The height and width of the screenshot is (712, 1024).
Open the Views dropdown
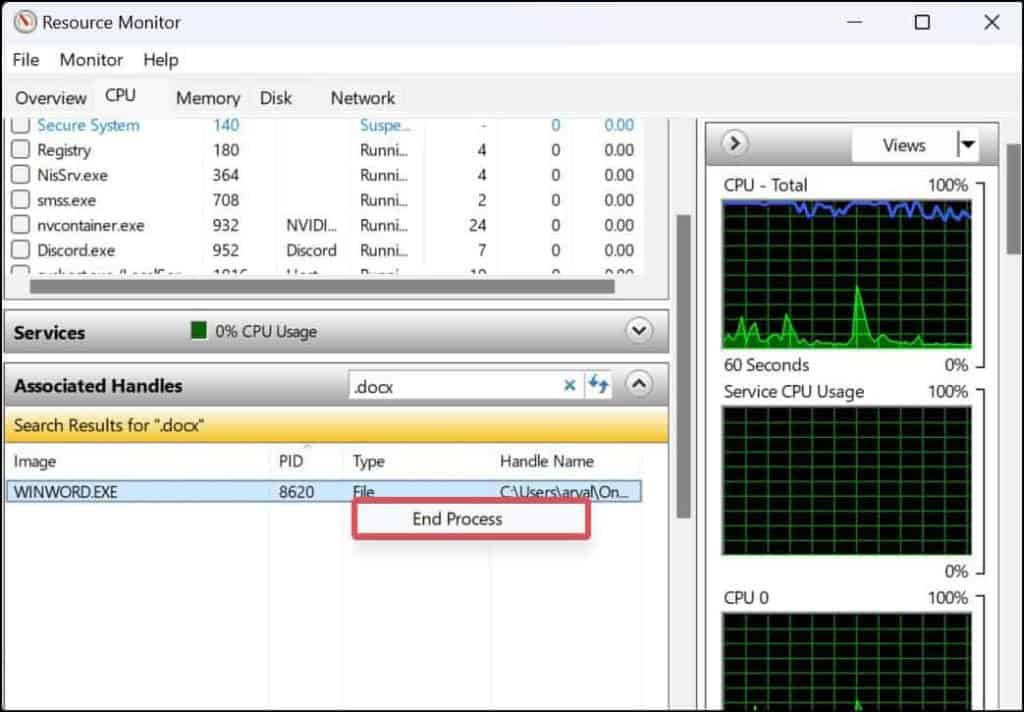tap(968, 144)
